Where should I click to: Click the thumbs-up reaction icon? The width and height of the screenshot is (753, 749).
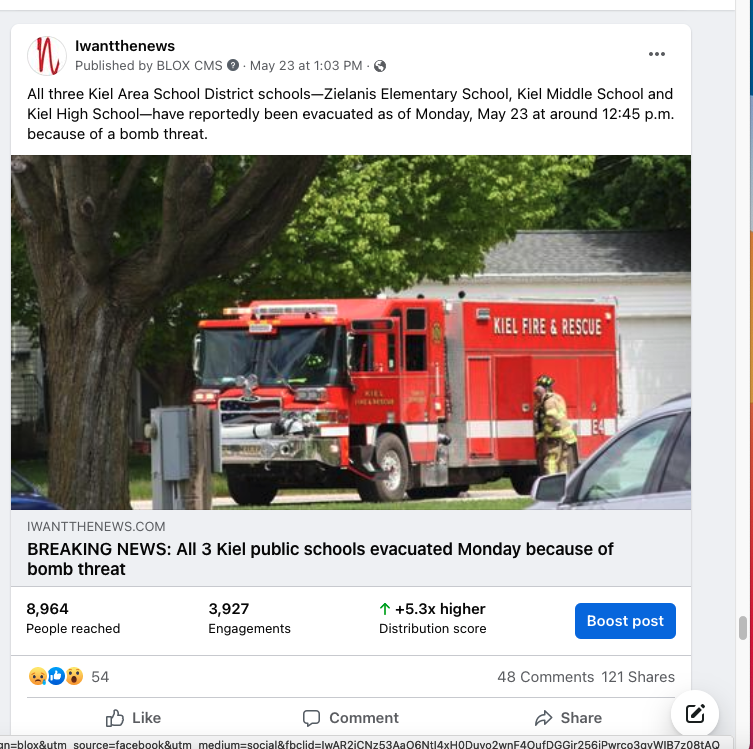pos(56,677)
